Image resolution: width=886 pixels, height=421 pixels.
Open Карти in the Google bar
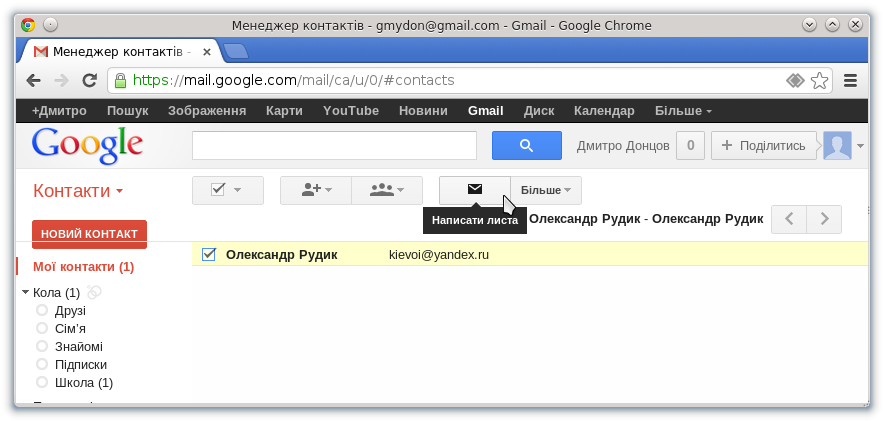coord(284,111)
